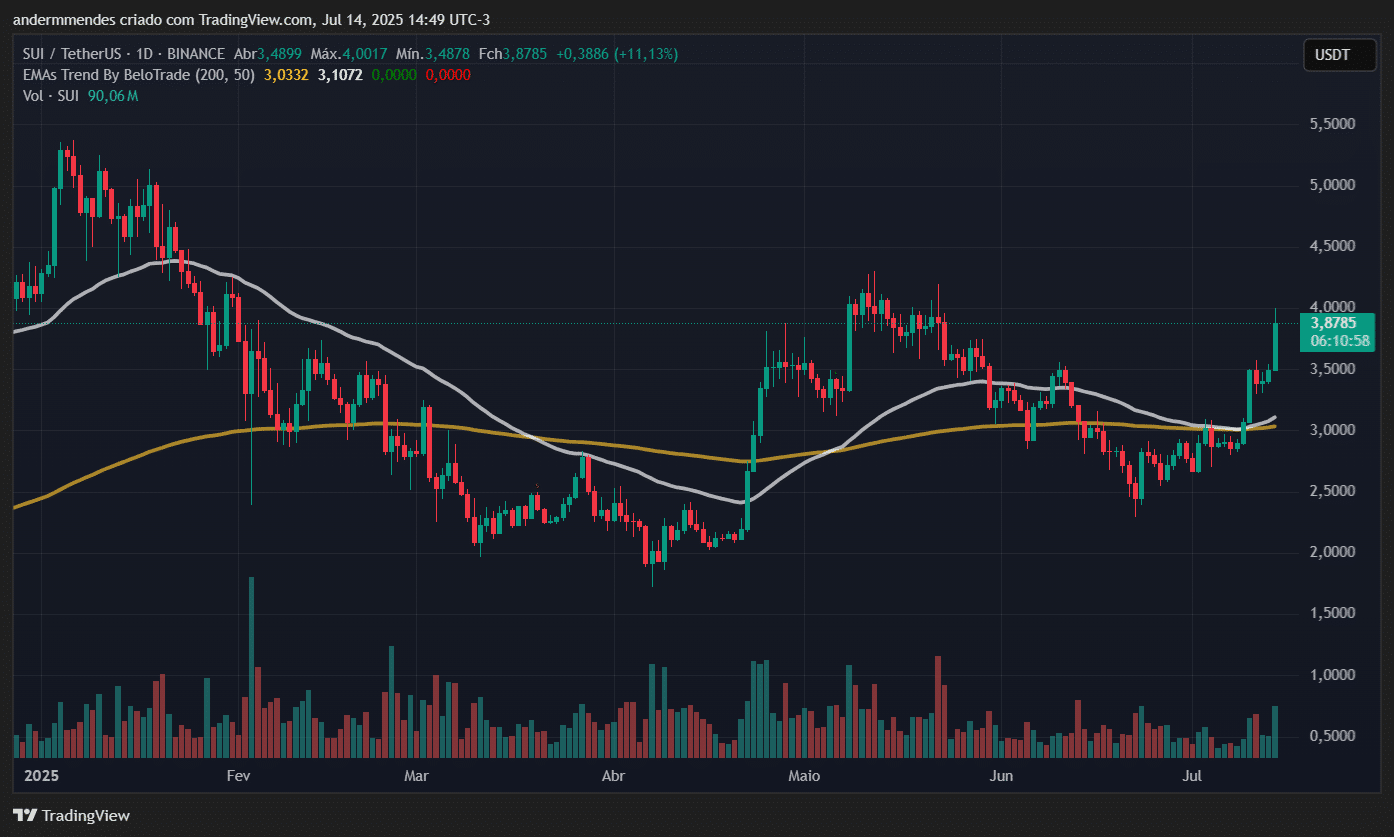Click the high value Máx.4,0017
The height and width of the screenshot is (837, 1394).
350,54
